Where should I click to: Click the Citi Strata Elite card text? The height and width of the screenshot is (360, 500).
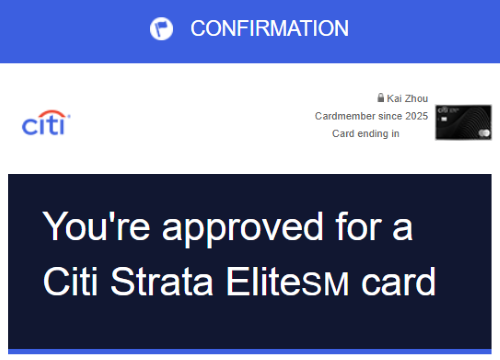pos(239,281)
